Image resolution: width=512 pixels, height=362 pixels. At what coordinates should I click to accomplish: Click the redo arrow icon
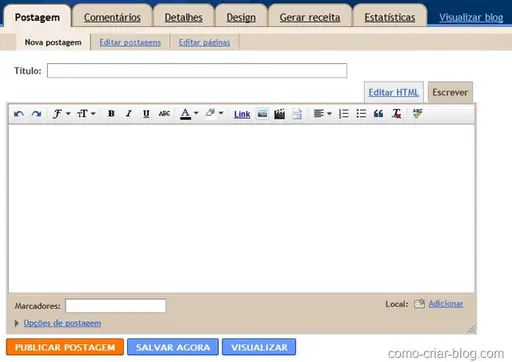click(36, 114)
